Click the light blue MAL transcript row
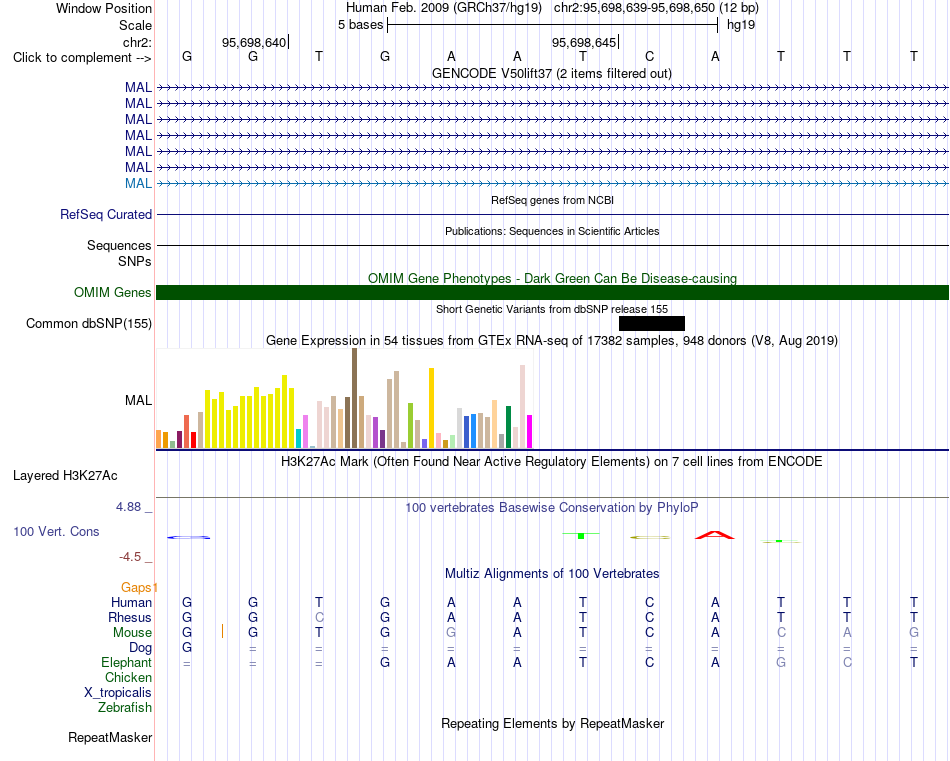Screen dimensions: 950x761 pos(553,183)
